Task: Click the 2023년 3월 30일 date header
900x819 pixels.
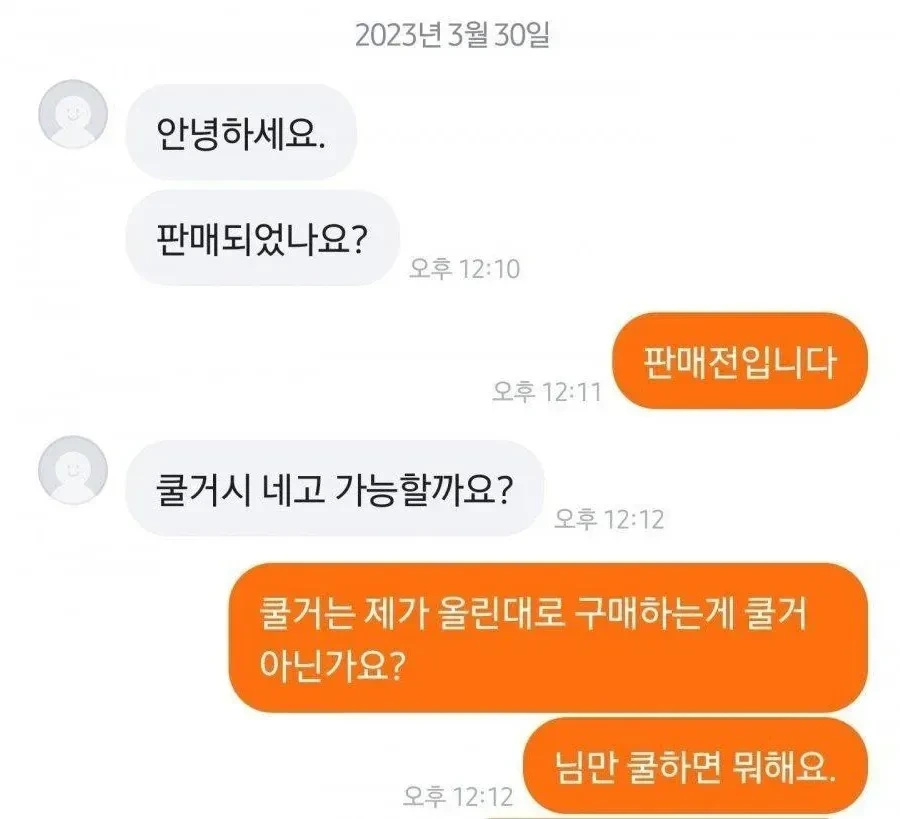Action: (x=452, y=35)
